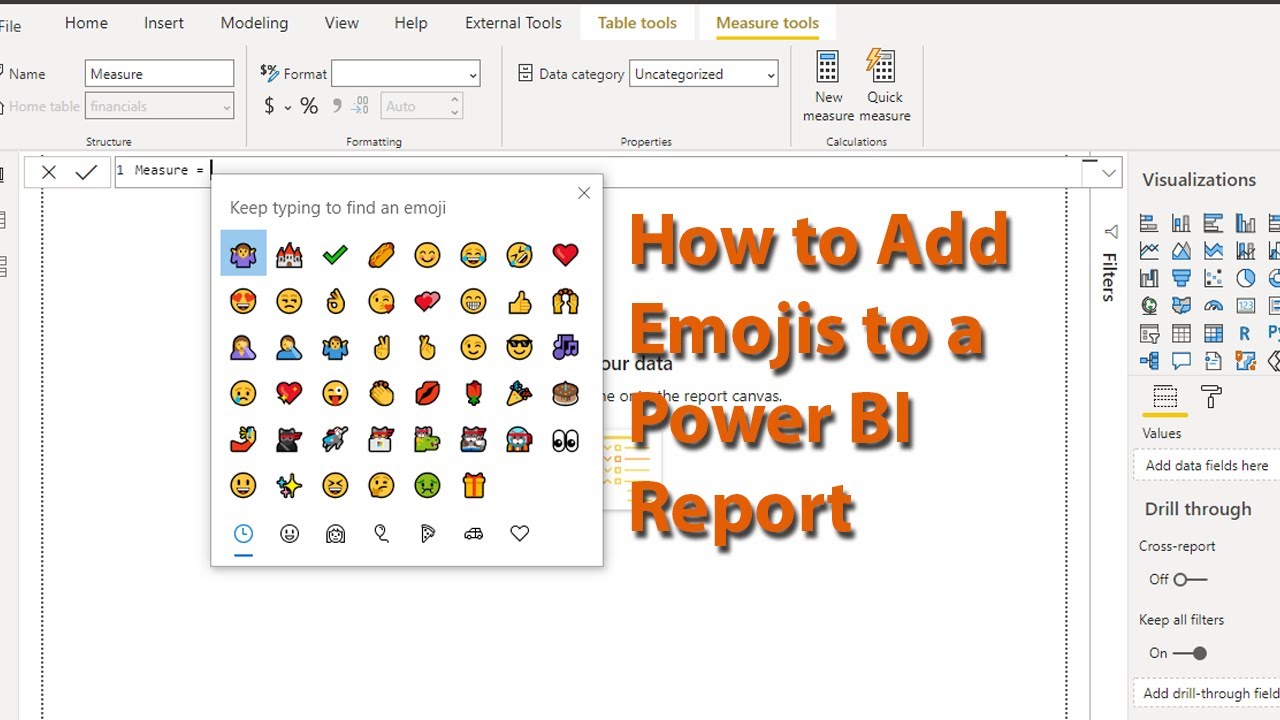This screenshot has height=720, width=1280.
Task: Select the funnel chart visual
Action: (1181, 278)
